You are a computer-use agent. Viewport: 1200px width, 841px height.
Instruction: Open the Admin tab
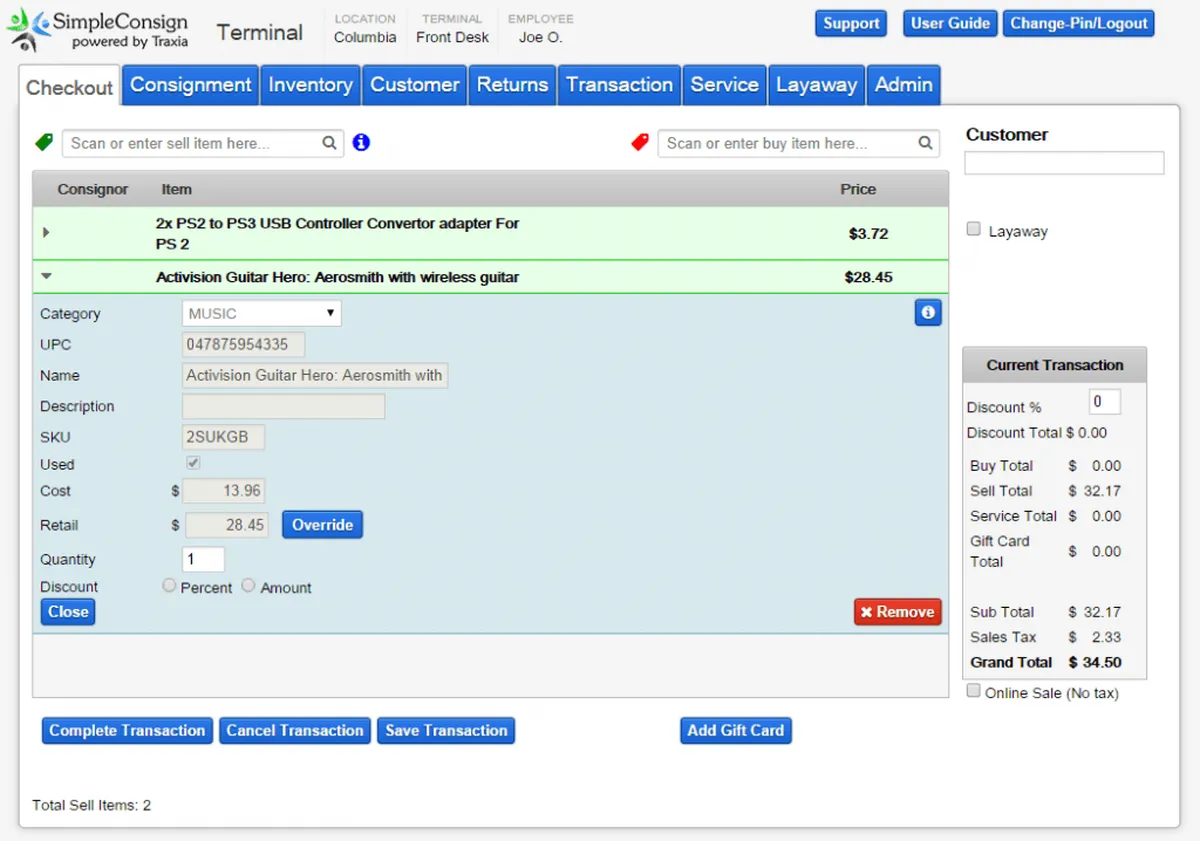(903, 85)
